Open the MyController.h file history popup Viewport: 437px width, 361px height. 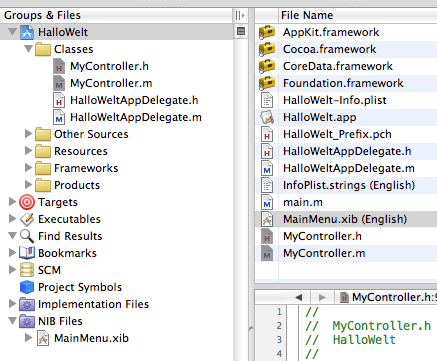387,297
